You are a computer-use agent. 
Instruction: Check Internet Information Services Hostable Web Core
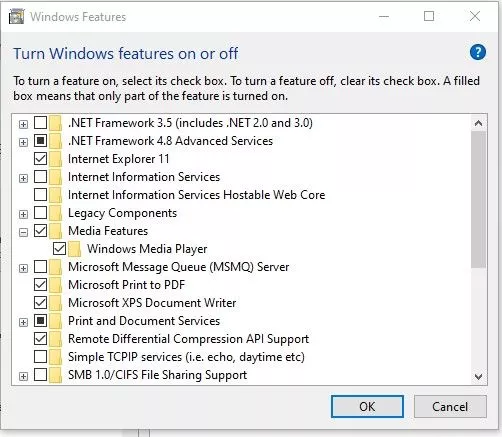coord(40,195)
